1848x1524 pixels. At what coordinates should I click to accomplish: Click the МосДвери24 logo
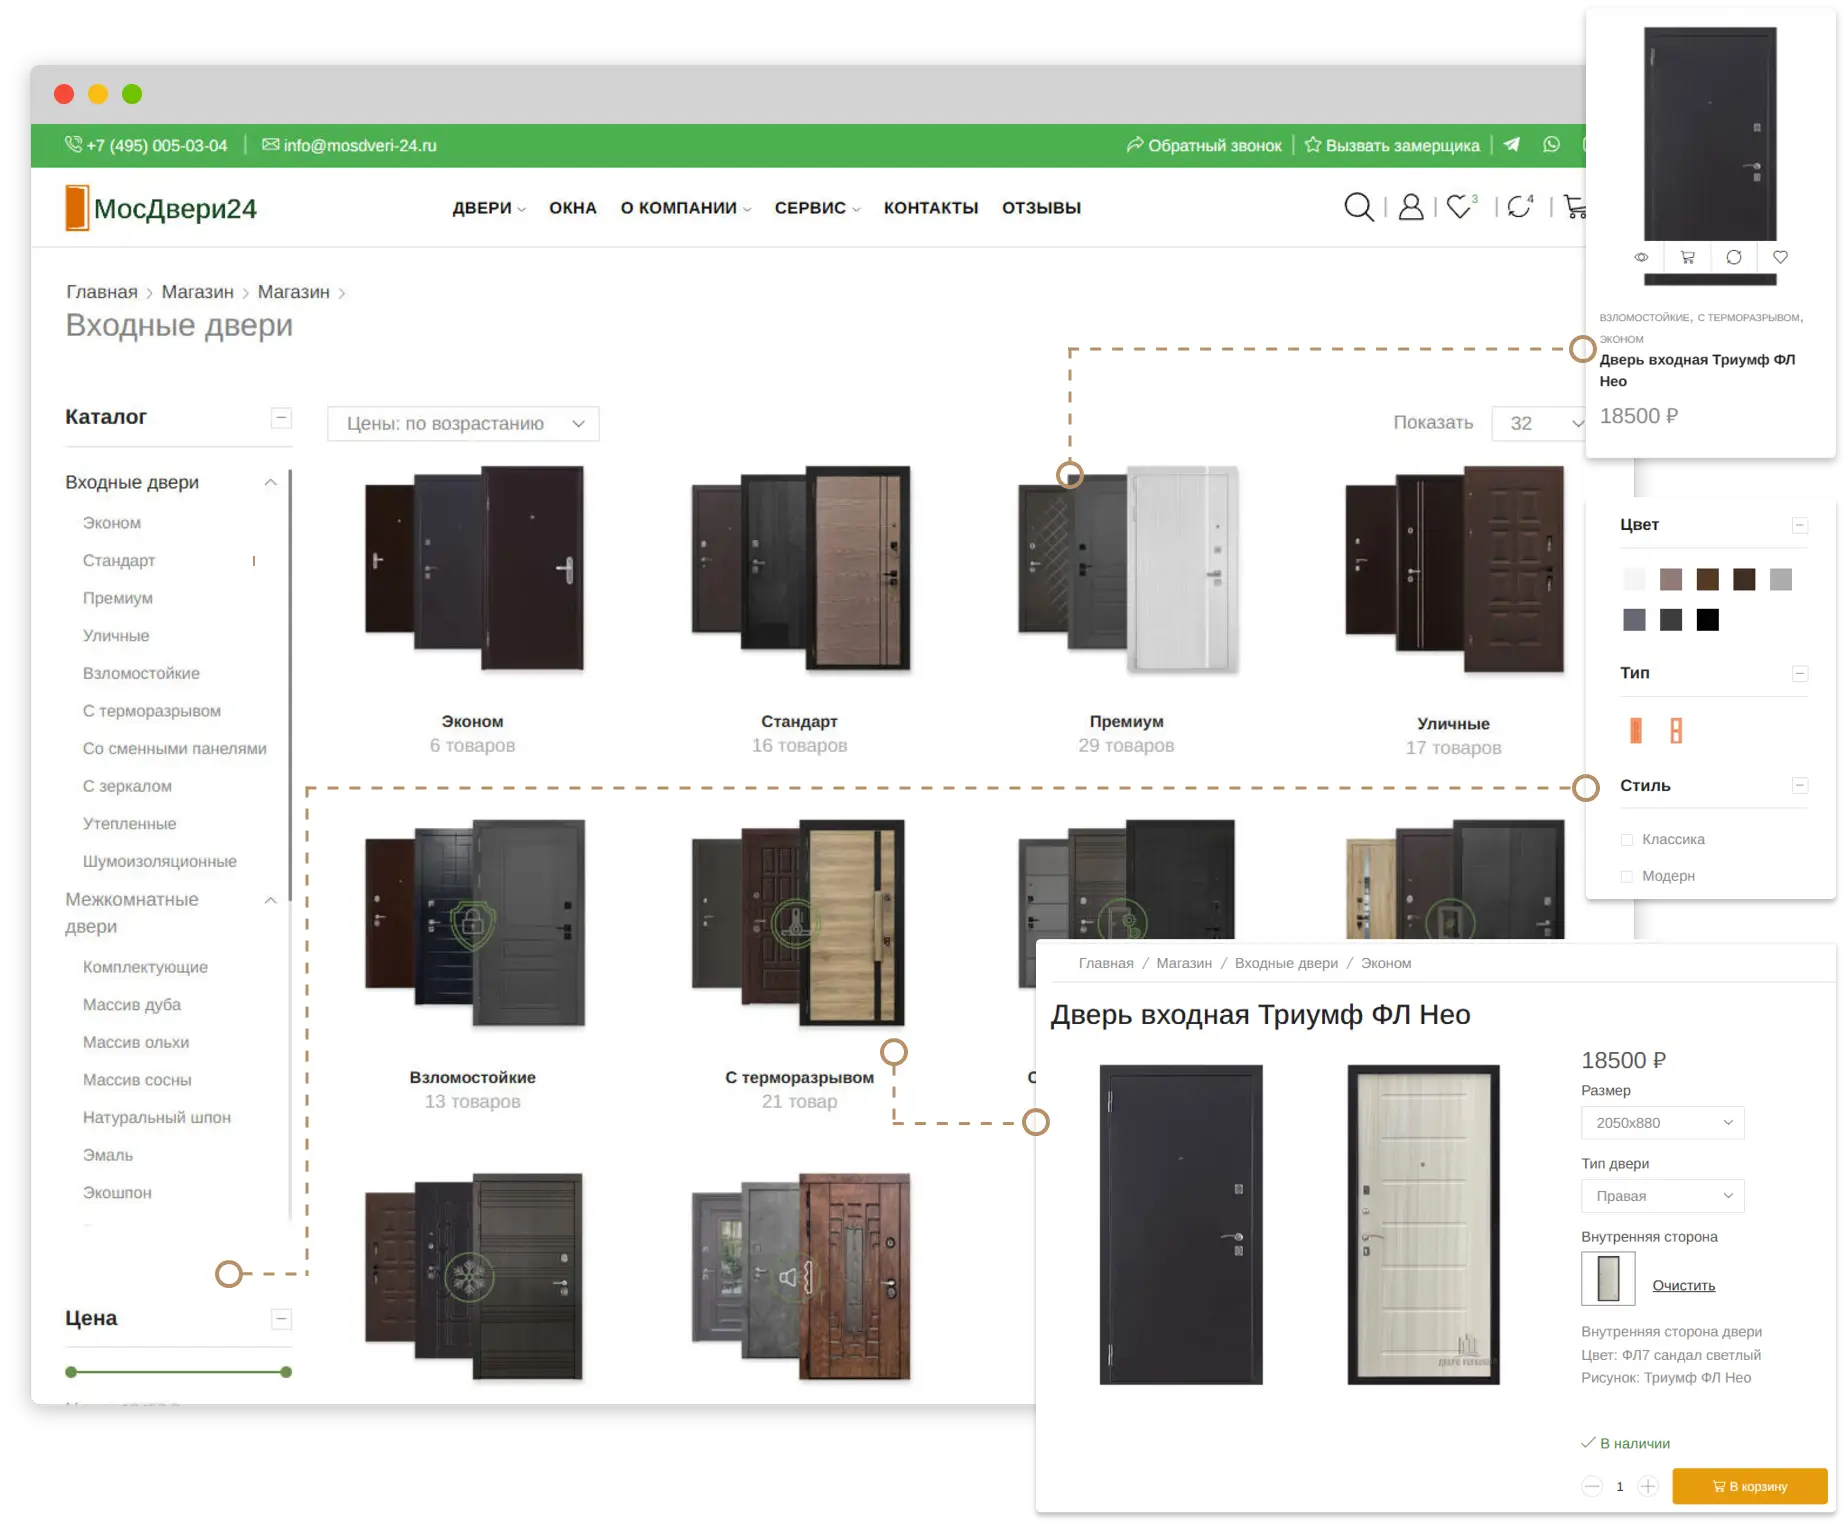[x=161, y=208]
